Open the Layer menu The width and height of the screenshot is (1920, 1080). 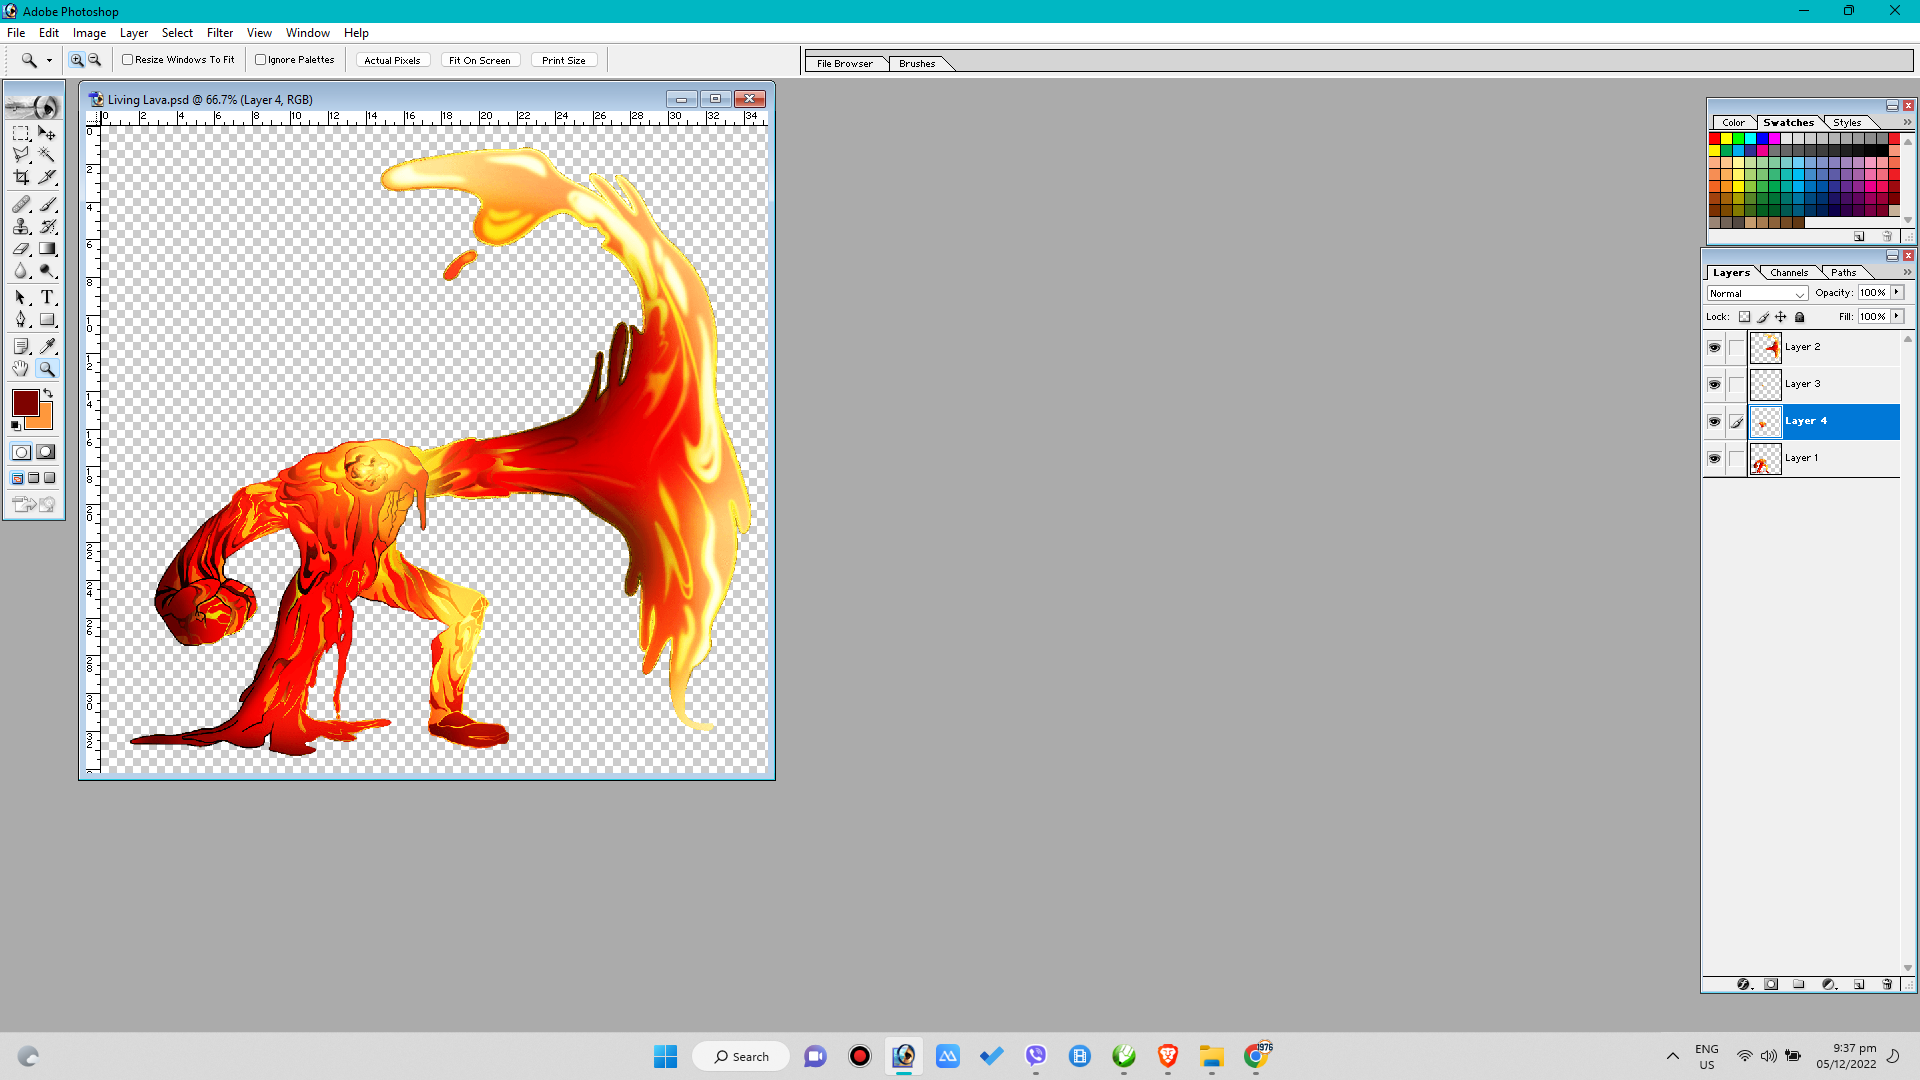click(x=134, y=33)
